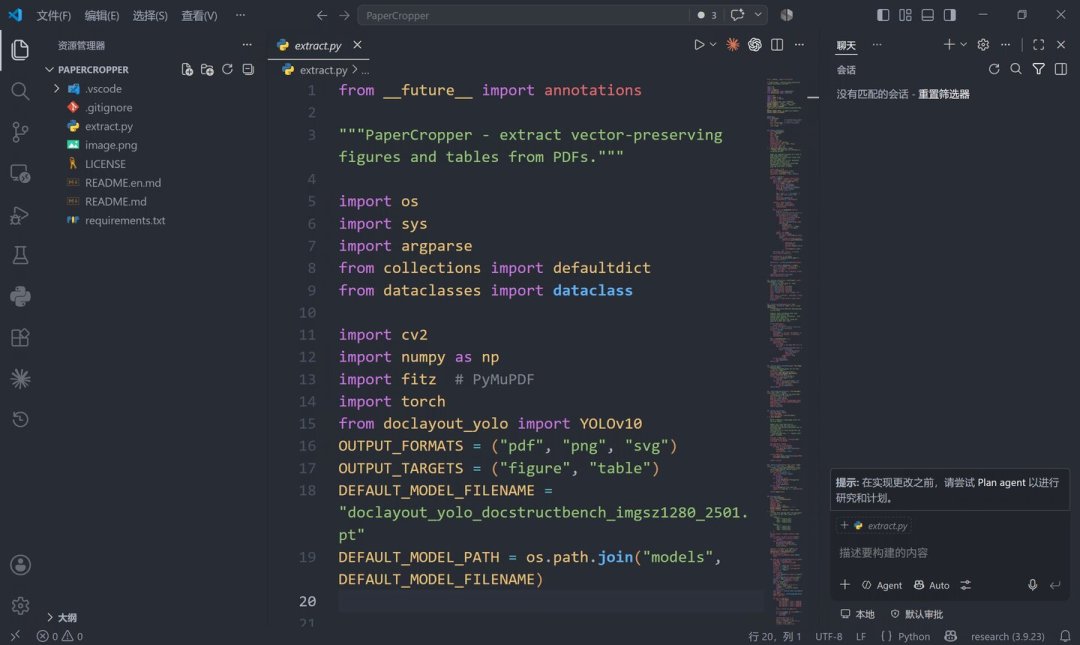
Task: Open the Manage gear in activity bar
Action: 20,606
